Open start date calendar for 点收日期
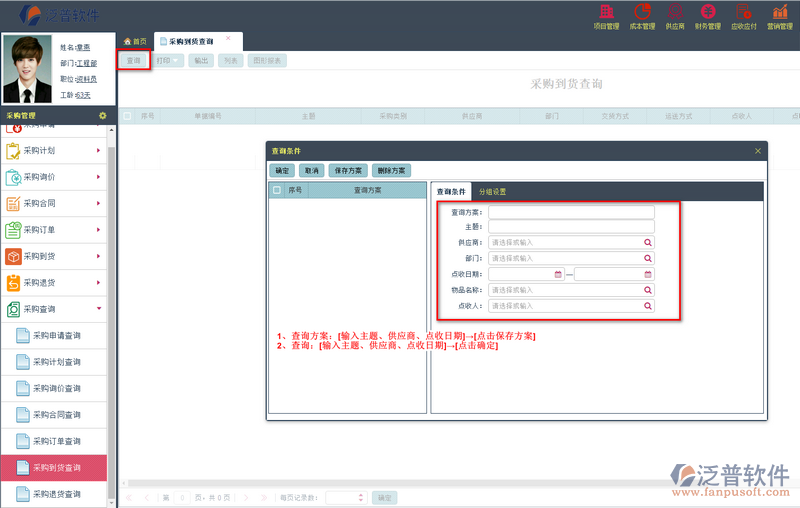This screenshot has height=508, width=800. tap(558, 274)
